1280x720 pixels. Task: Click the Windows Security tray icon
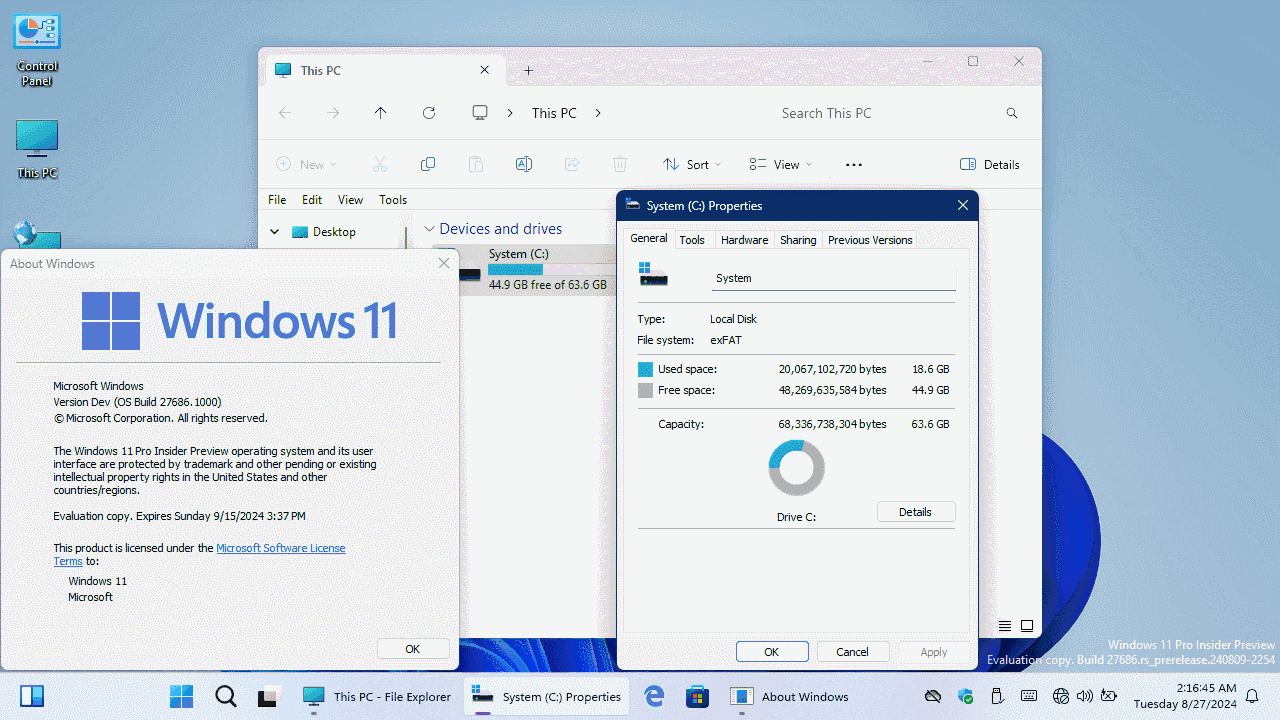(965, 696)
